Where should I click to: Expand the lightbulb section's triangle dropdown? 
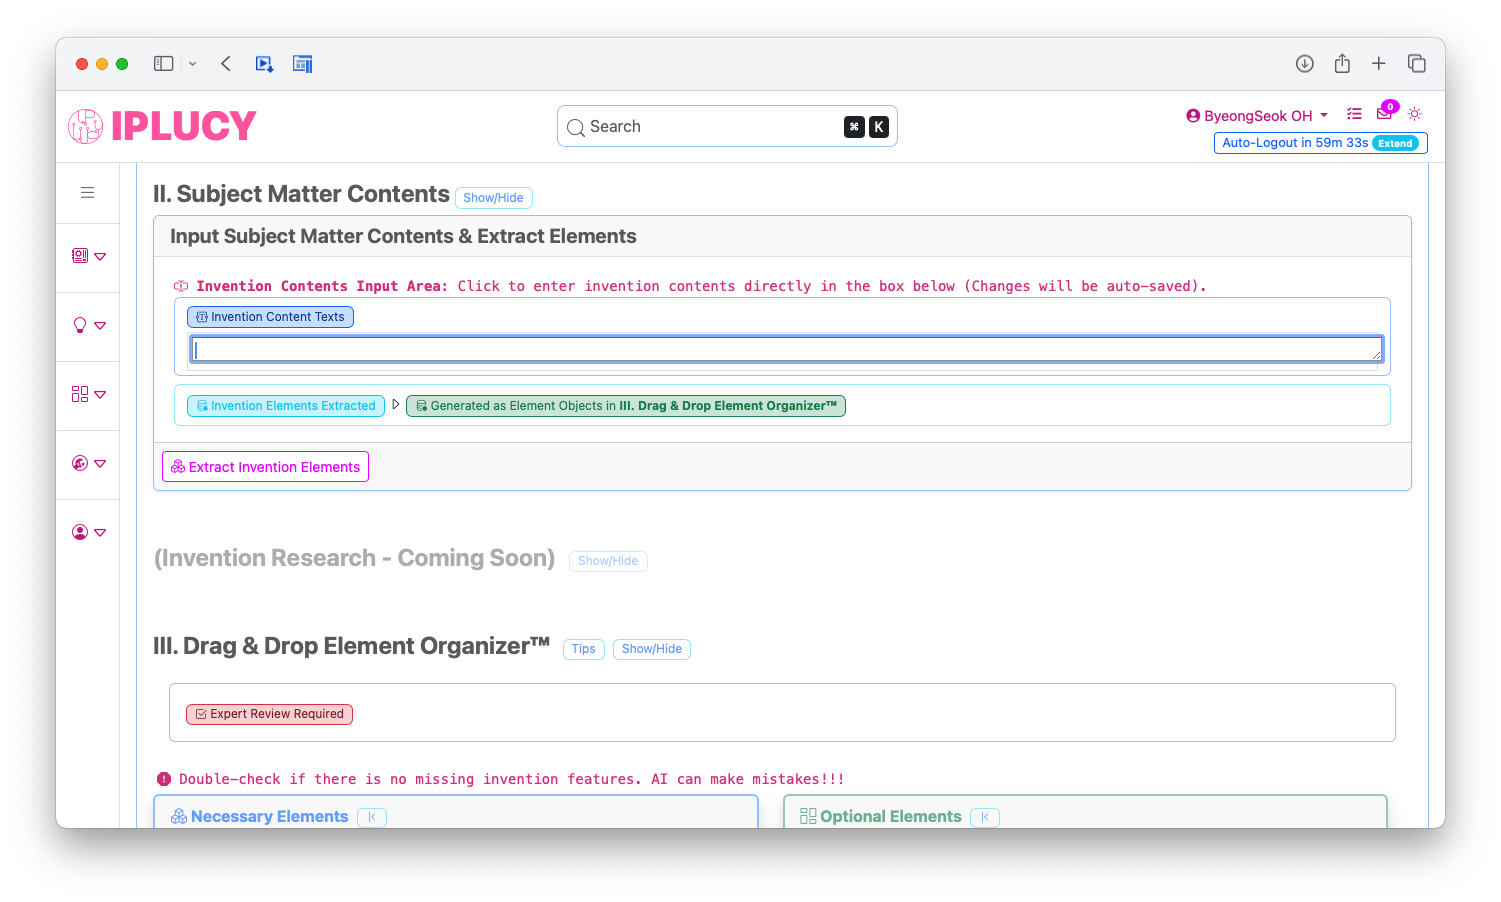100,326
